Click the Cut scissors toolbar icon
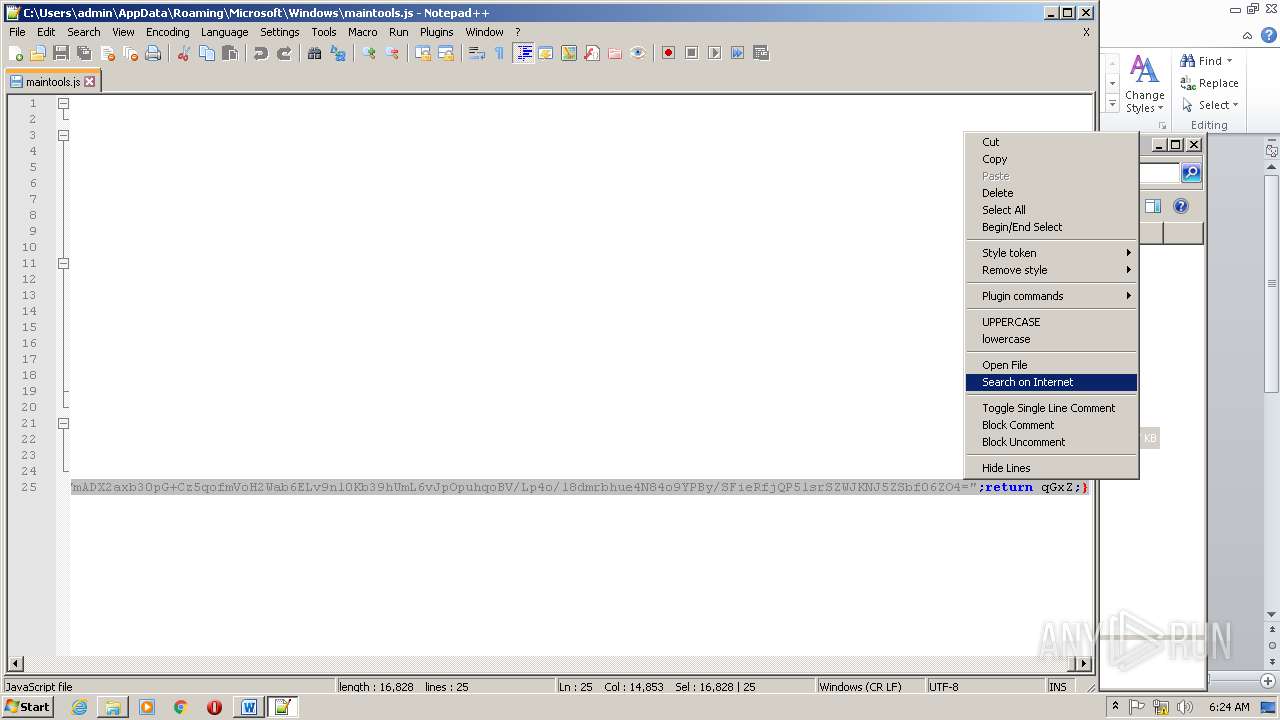The image size is (1280, 720). click(184, 53)
